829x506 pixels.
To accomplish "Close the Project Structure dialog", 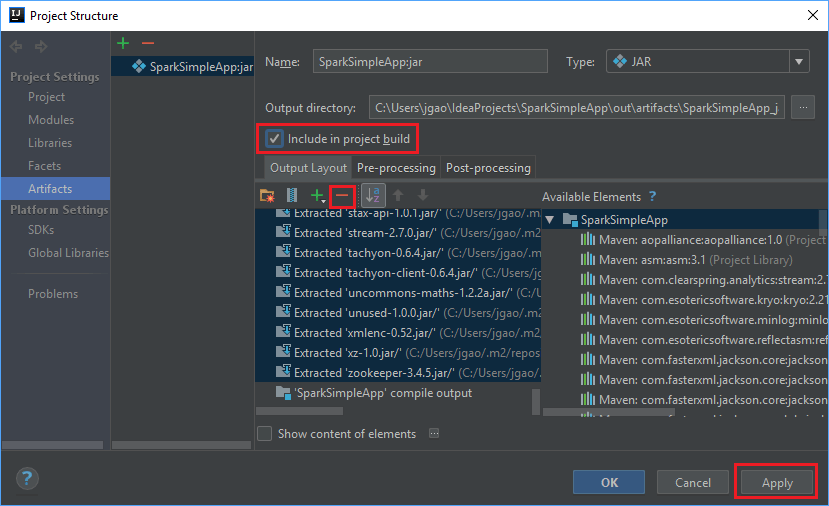I will coord(813,15).
